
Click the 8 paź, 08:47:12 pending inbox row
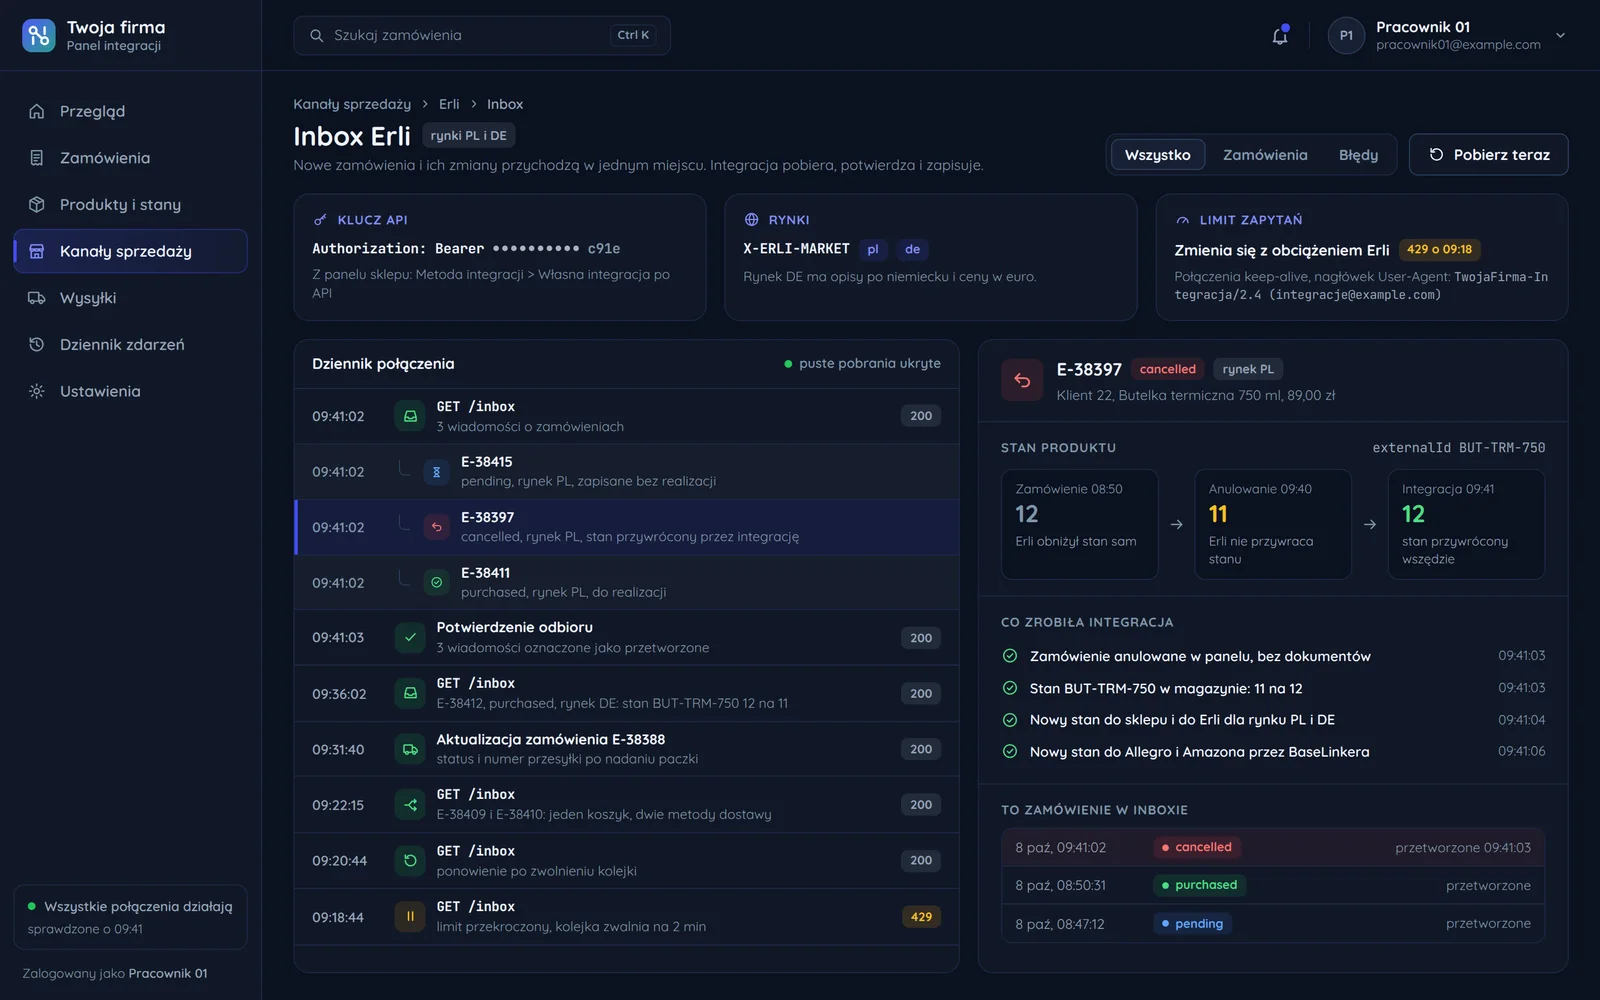click(1273, 924)
